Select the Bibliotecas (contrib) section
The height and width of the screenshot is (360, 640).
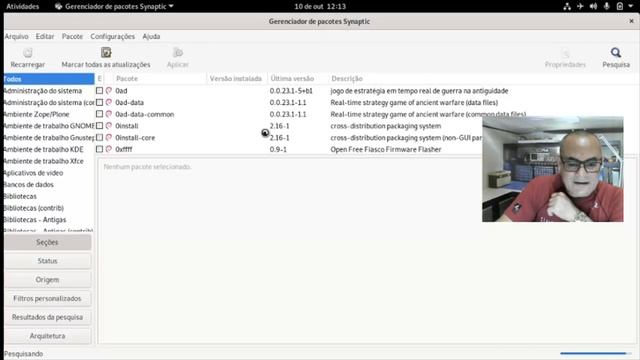[49, 208]
